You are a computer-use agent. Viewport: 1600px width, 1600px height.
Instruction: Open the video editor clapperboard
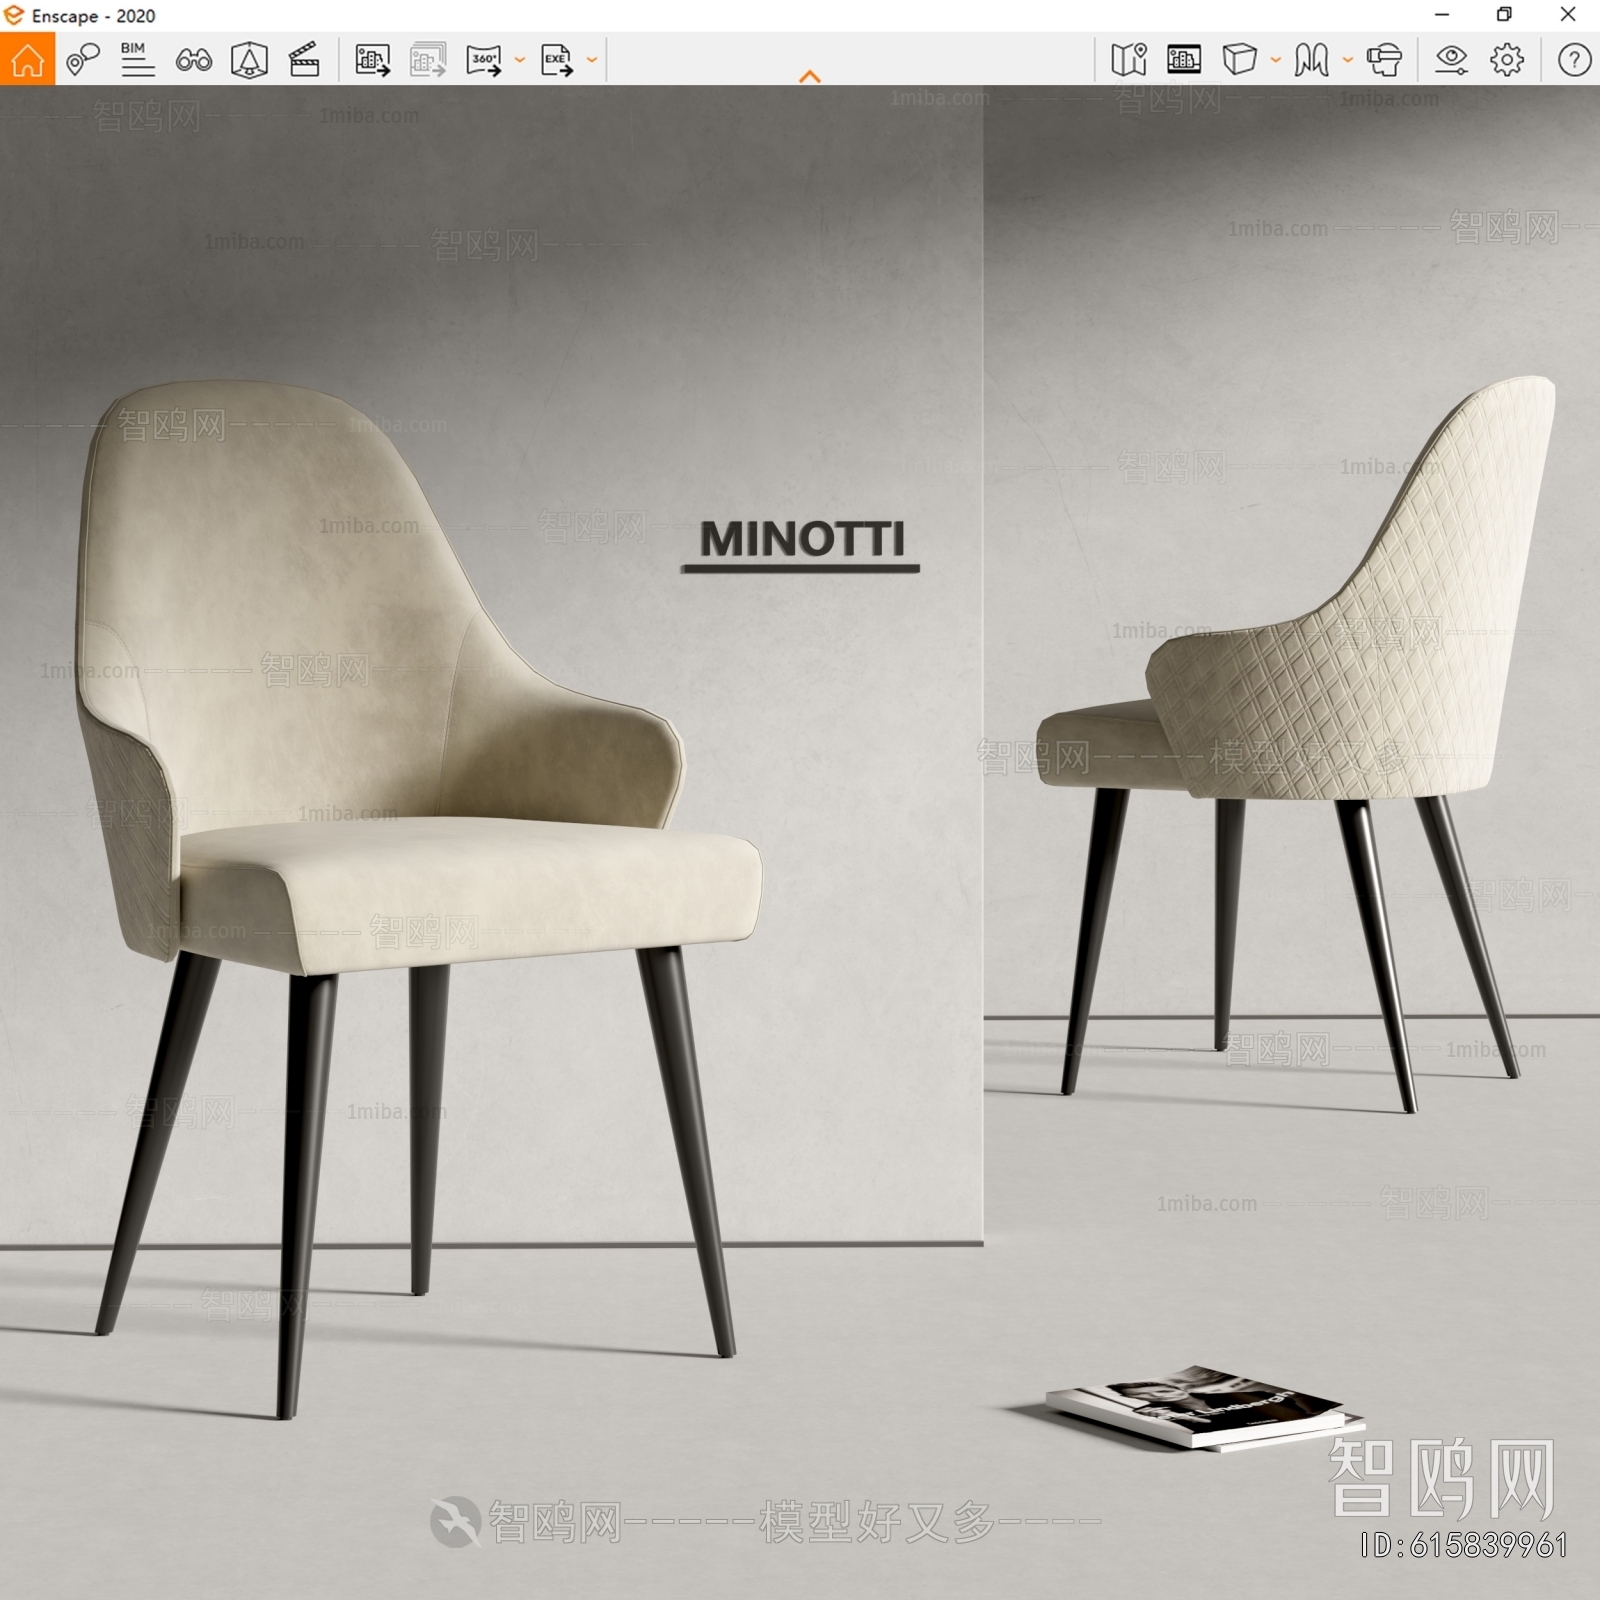304,60
